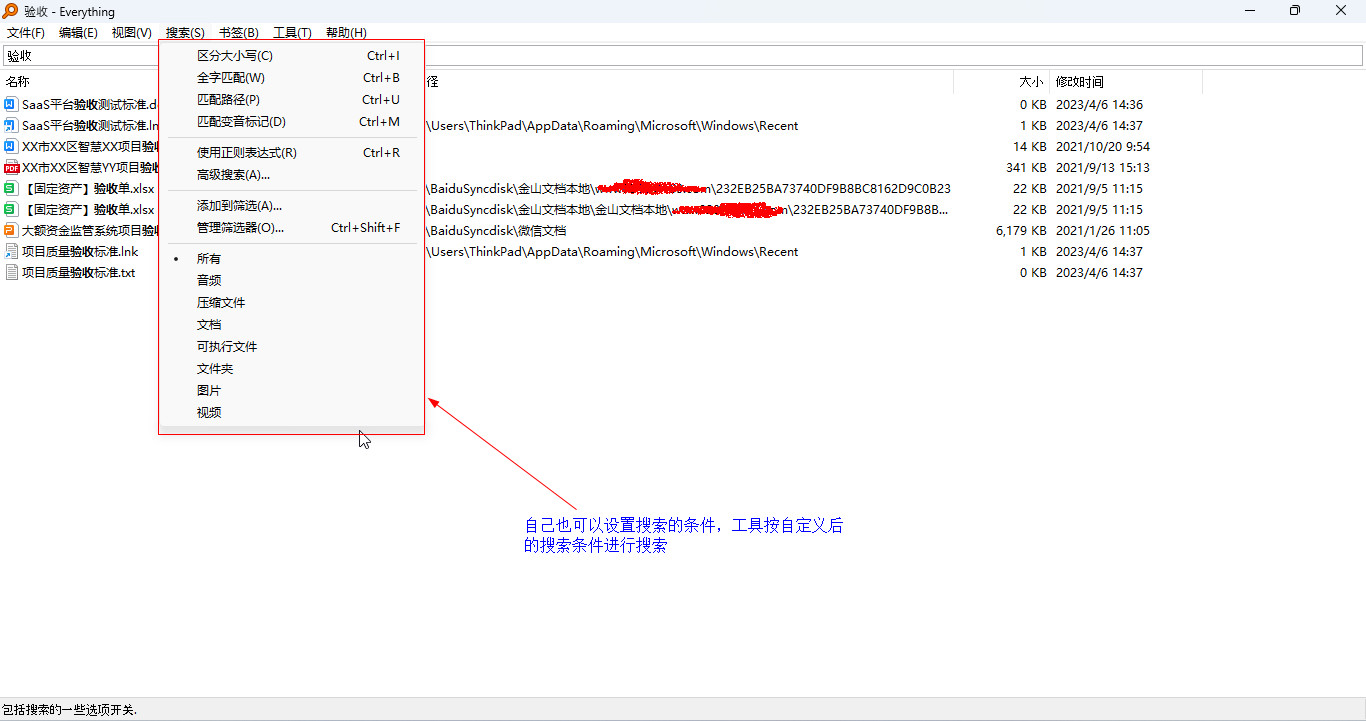Image resolution: width=1366 pixels, height=721 pixels.
Task: Click the date 2021/9/13 15:13
Action: point(1103,168)
